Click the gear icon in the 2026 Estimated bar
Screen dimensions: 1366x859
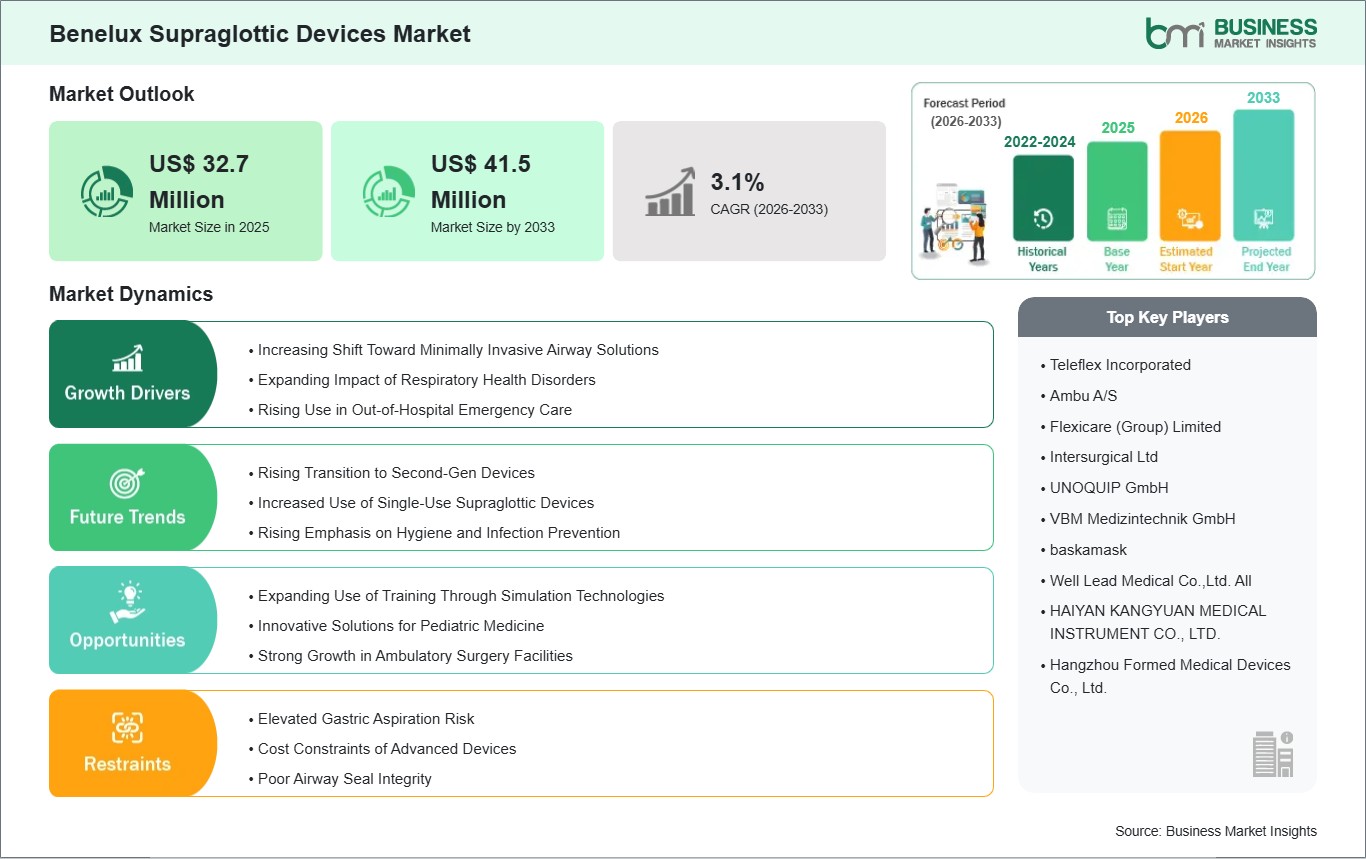click(1190, 219)
